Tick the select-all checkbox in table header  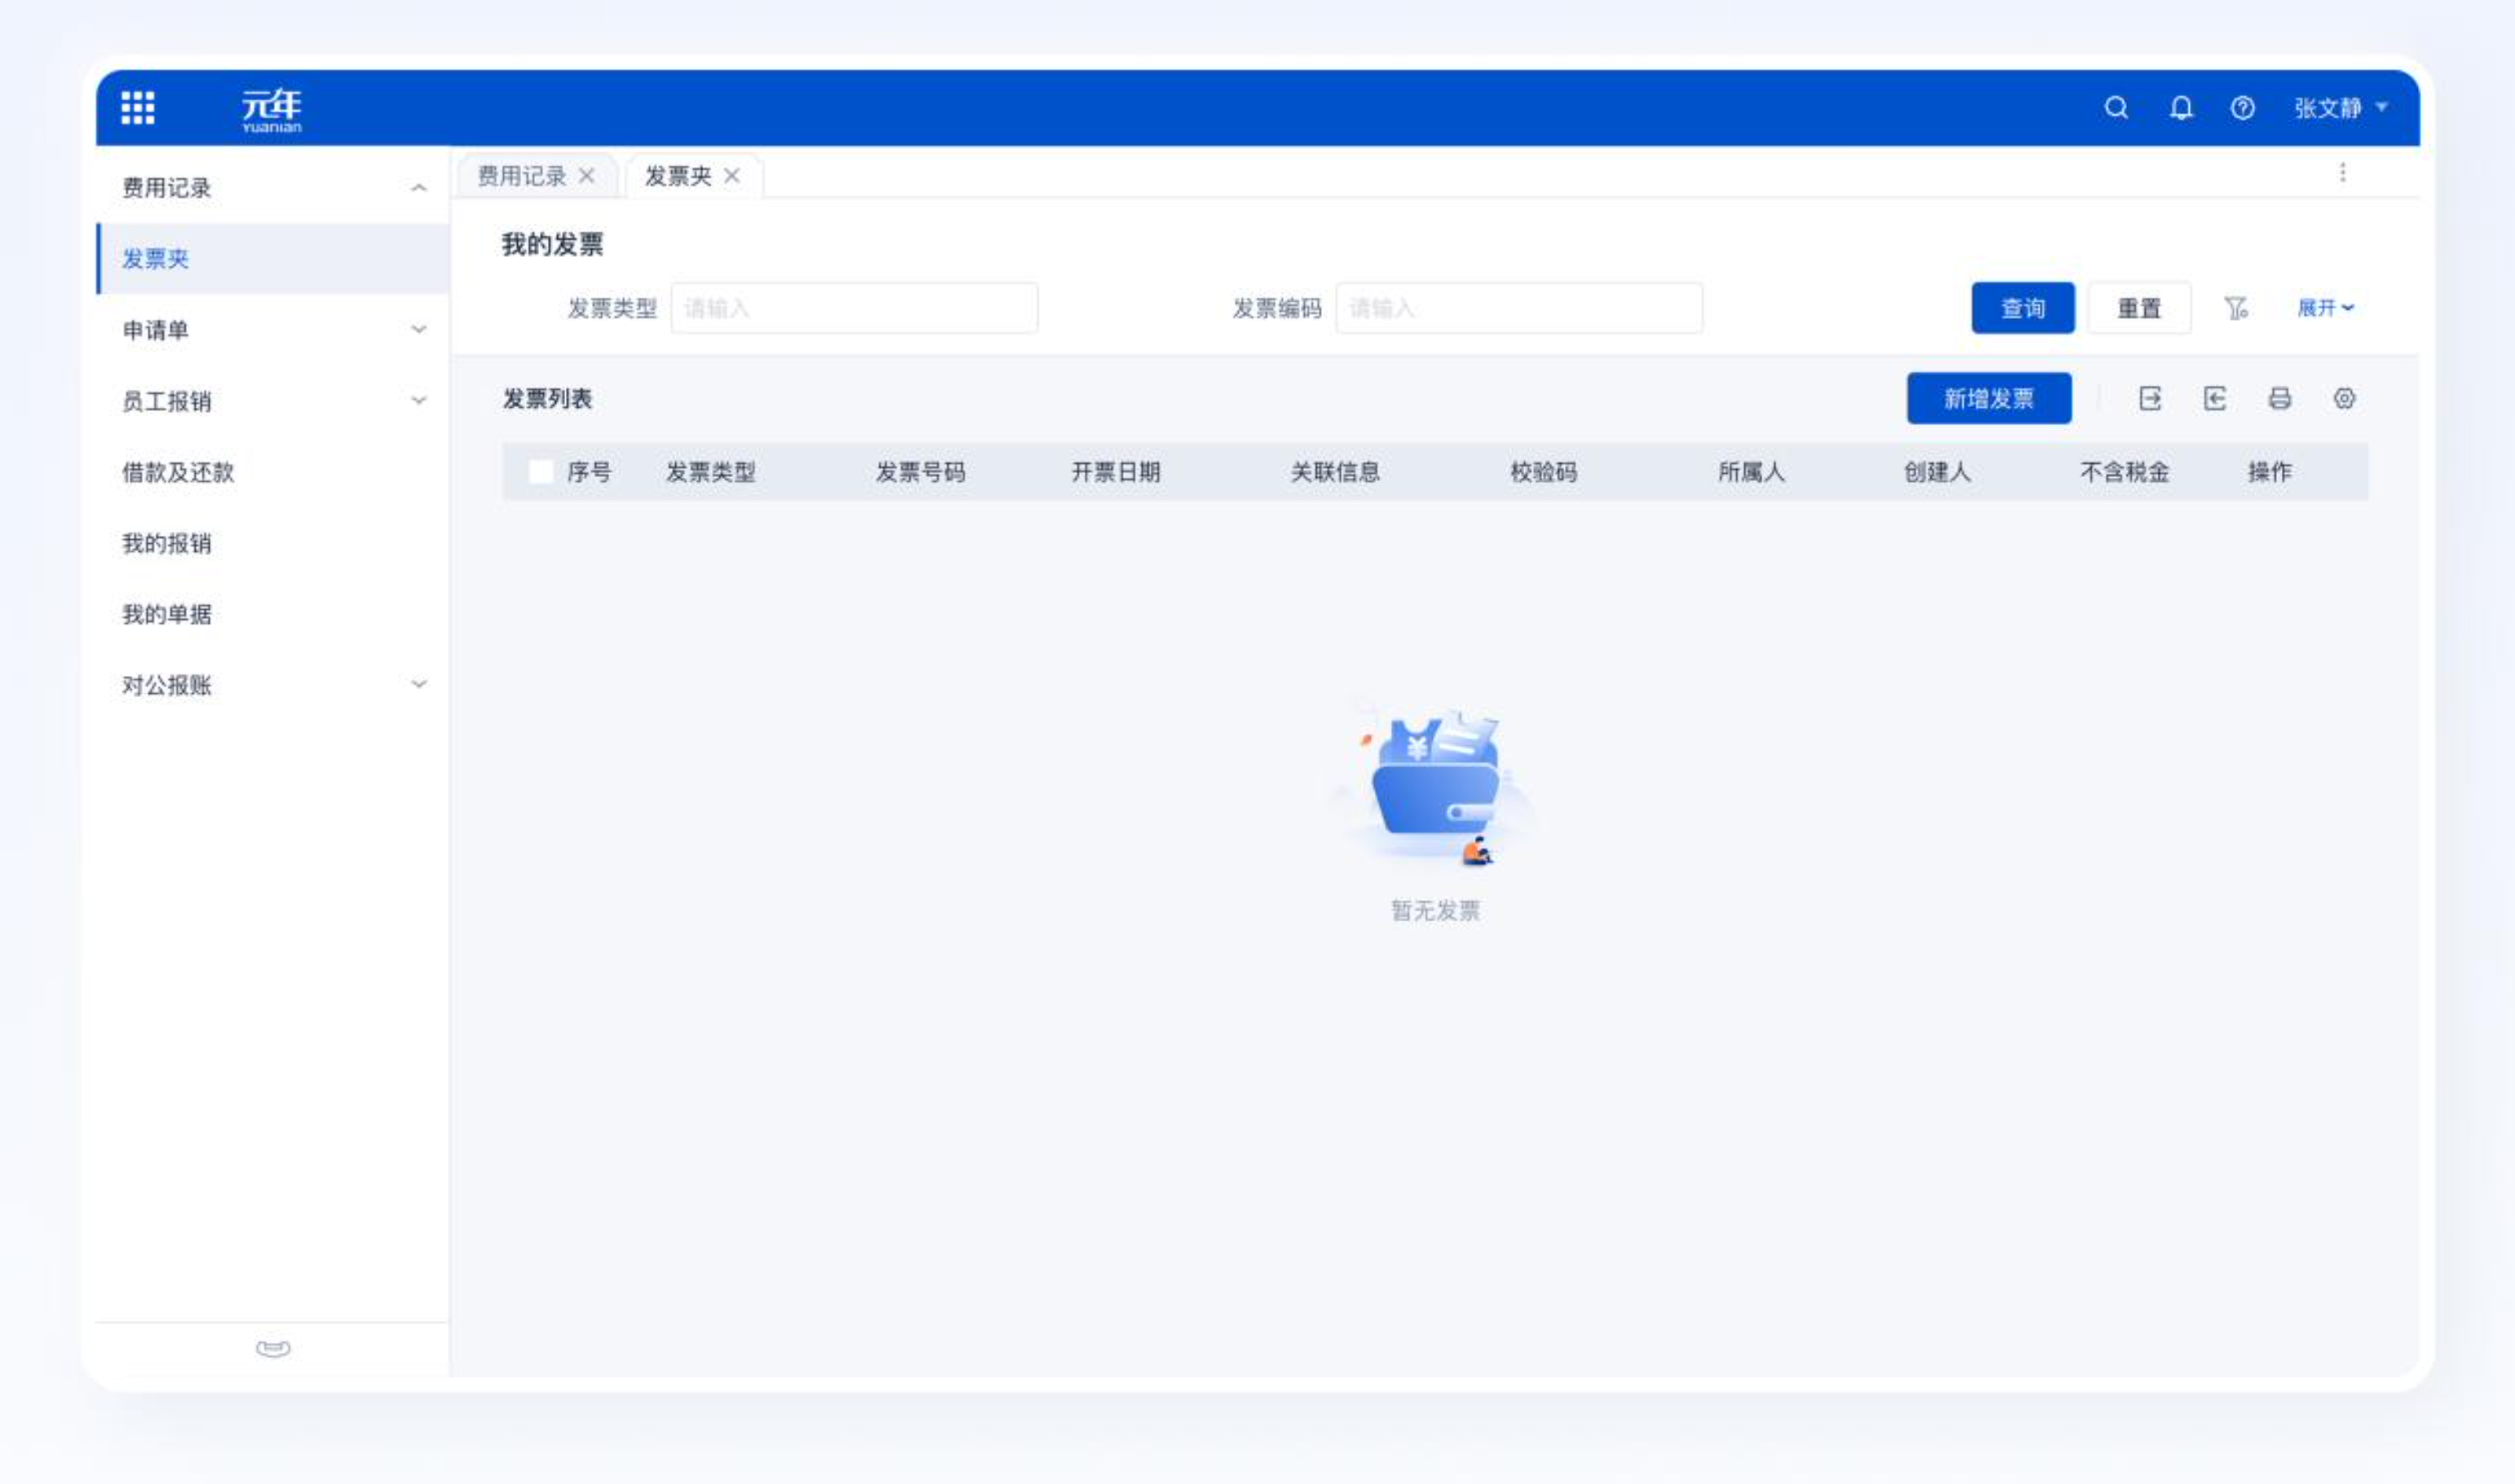click(541, 472)
